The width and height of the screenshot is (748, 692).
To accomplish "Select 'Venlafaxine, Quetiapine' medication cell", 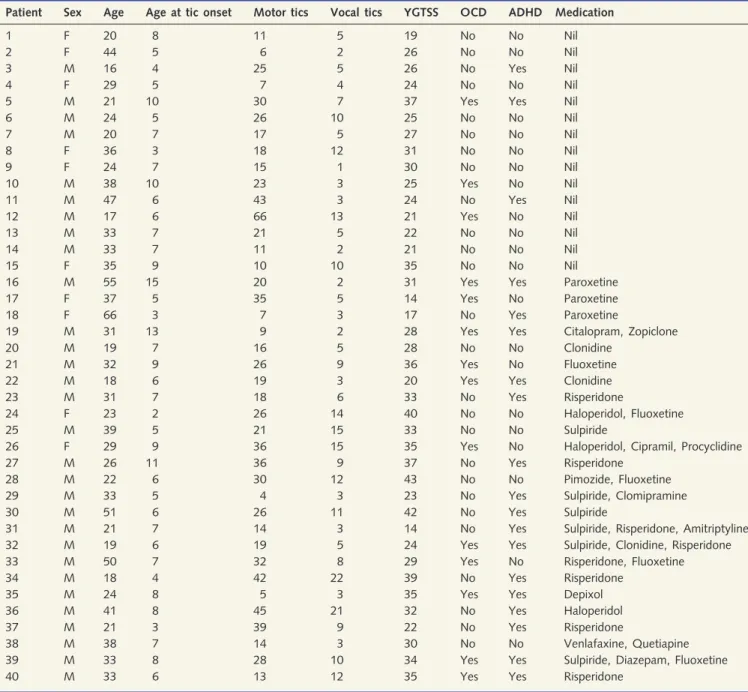I will pyautogui.click(x=626, y=643).
